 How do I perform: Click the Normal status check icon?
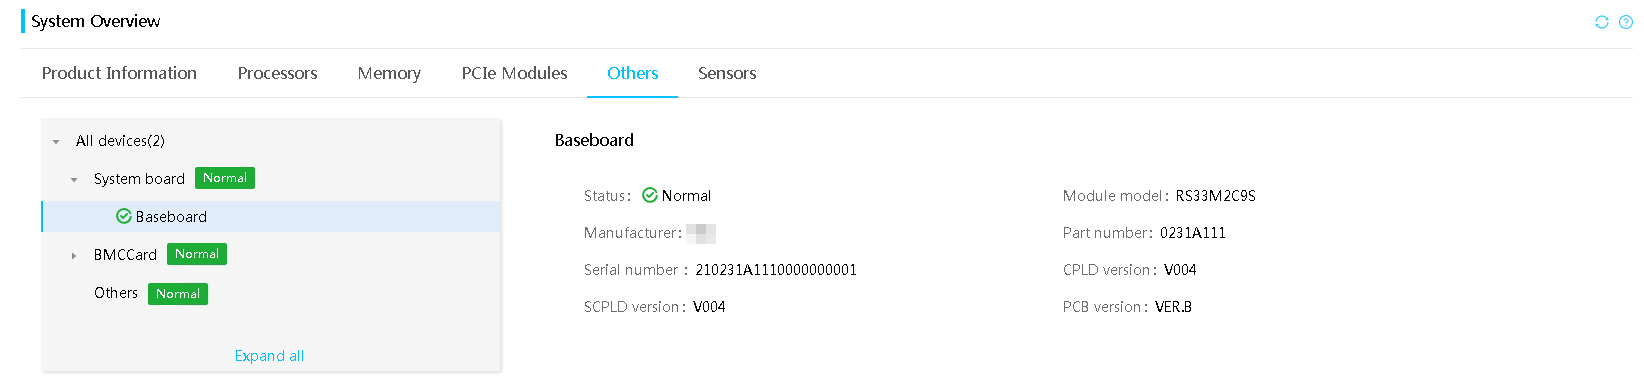[x=650, y=195]
